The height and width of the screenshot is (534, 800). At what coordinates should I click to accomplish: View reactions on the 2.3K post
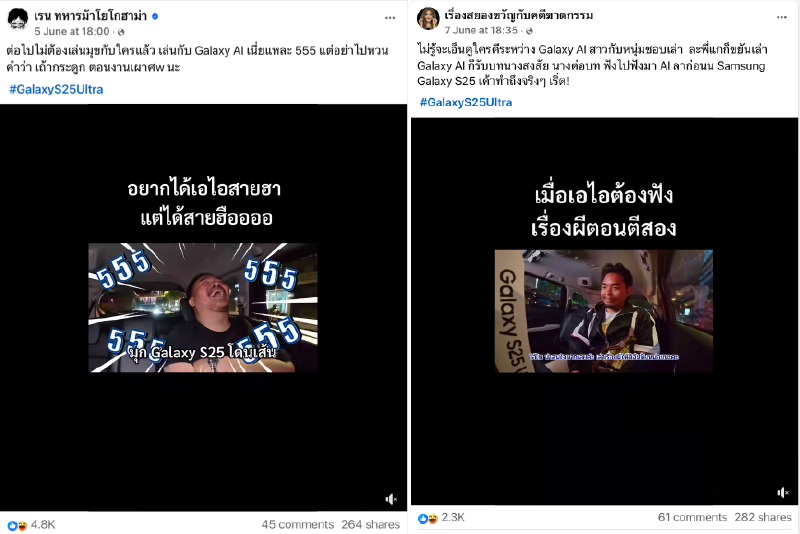pyautogui.click(x=441, y=518)
